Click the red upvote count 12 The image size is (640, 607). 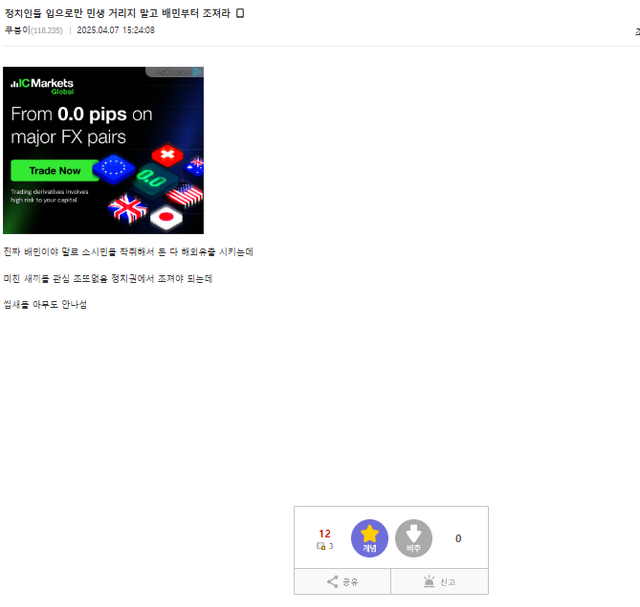tap(324, 533)
